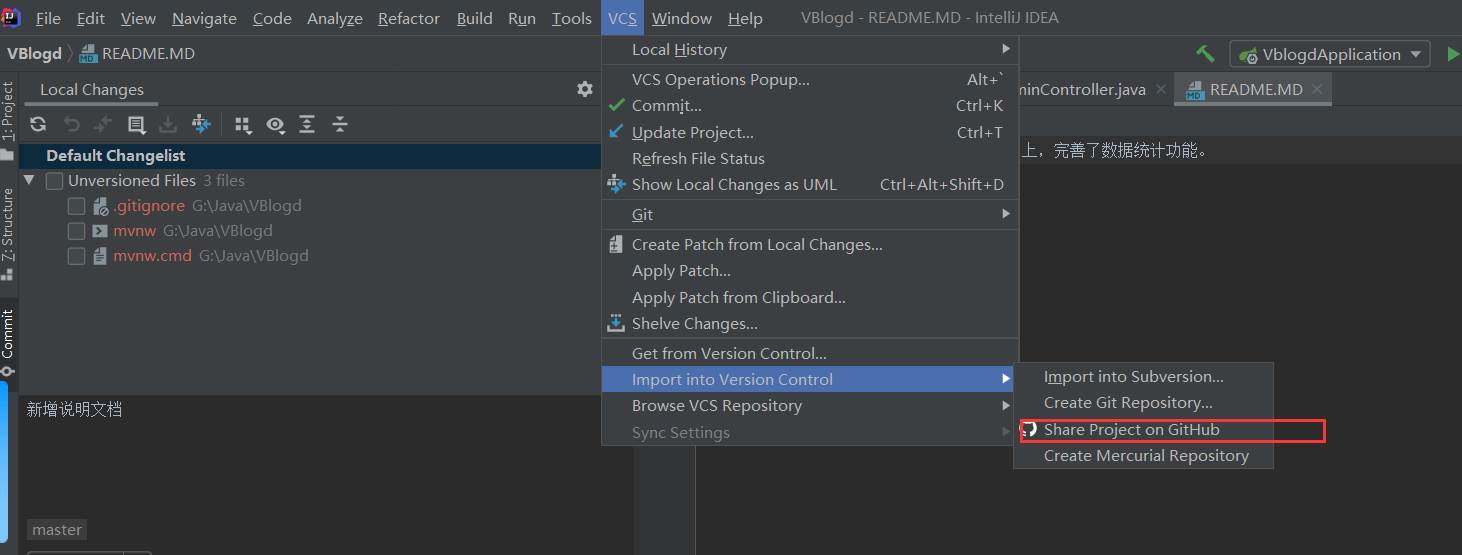Open the Window menu
Image resolution: width=1462 pixels, height=555 pixels.
(682, 18)
